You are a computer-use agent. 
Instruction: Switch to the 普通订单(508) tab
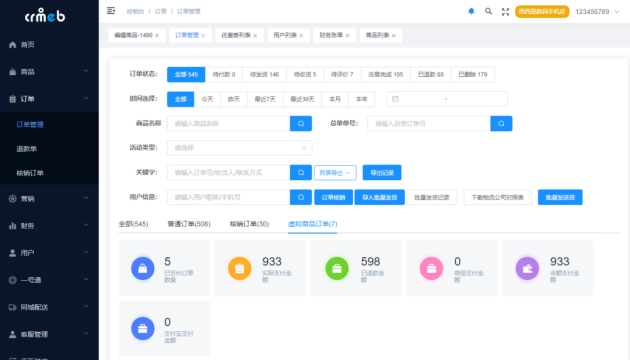[x=189, y=224]
